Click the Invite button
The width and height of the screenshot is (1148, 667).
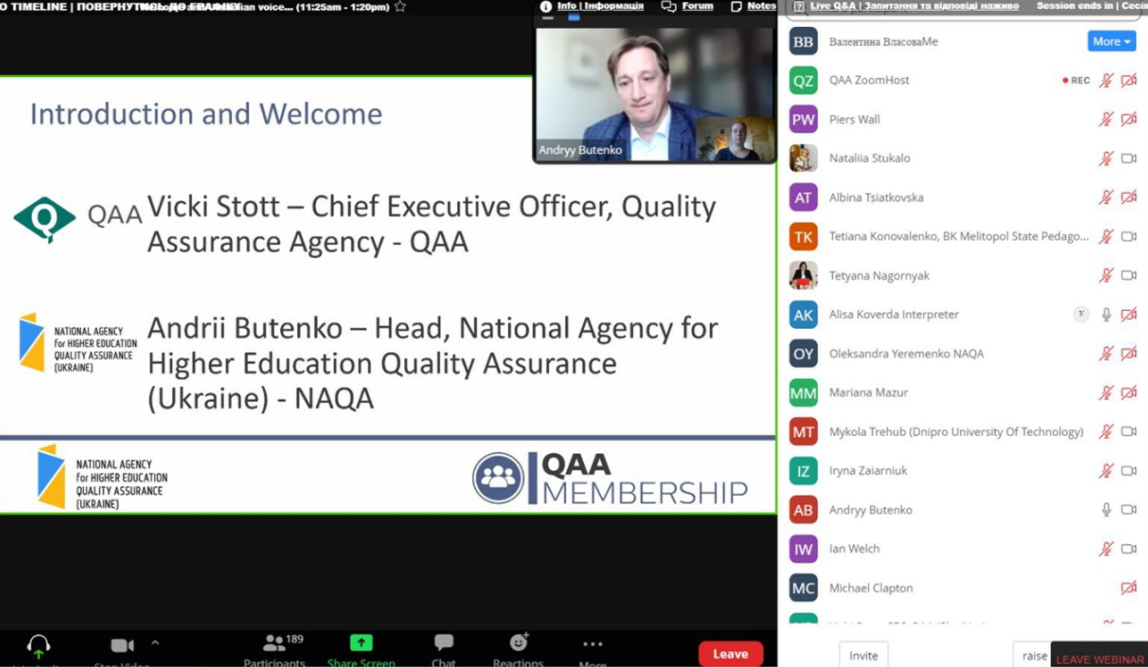[x=863, y=655]
